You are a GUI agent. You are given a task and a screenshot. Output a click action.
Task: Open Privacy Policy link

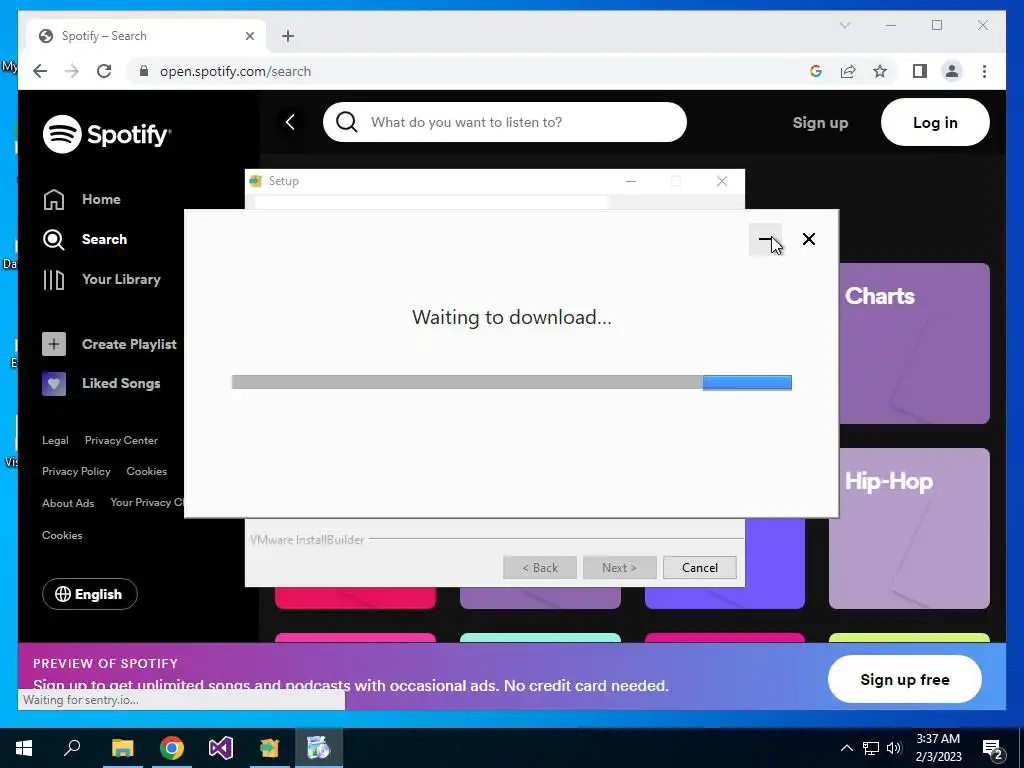click(76, 472)
